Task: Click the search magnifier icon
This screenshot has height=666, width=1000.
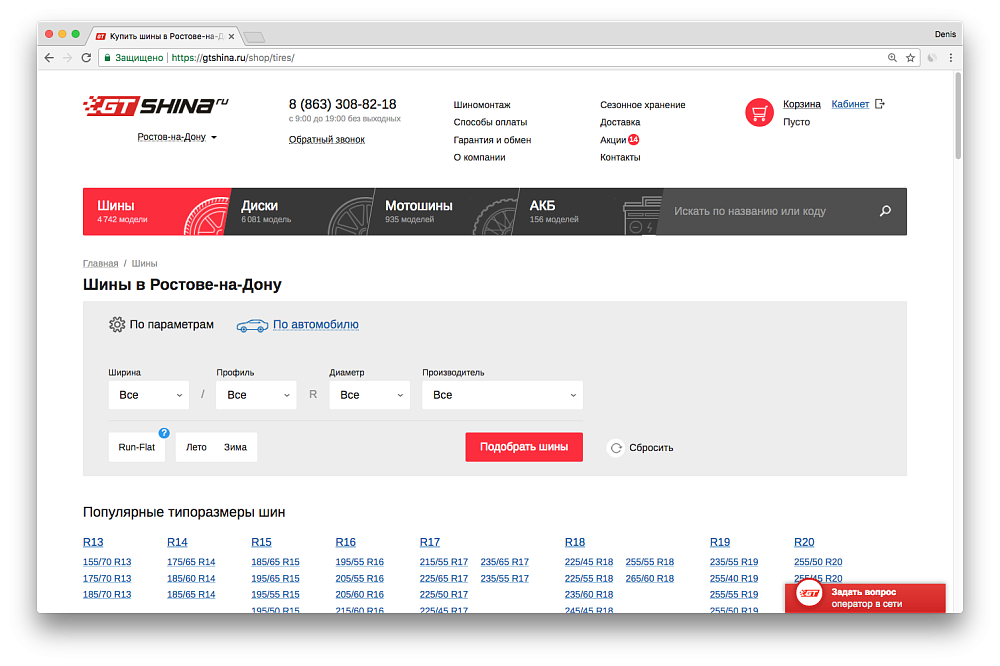Action: 885,211
